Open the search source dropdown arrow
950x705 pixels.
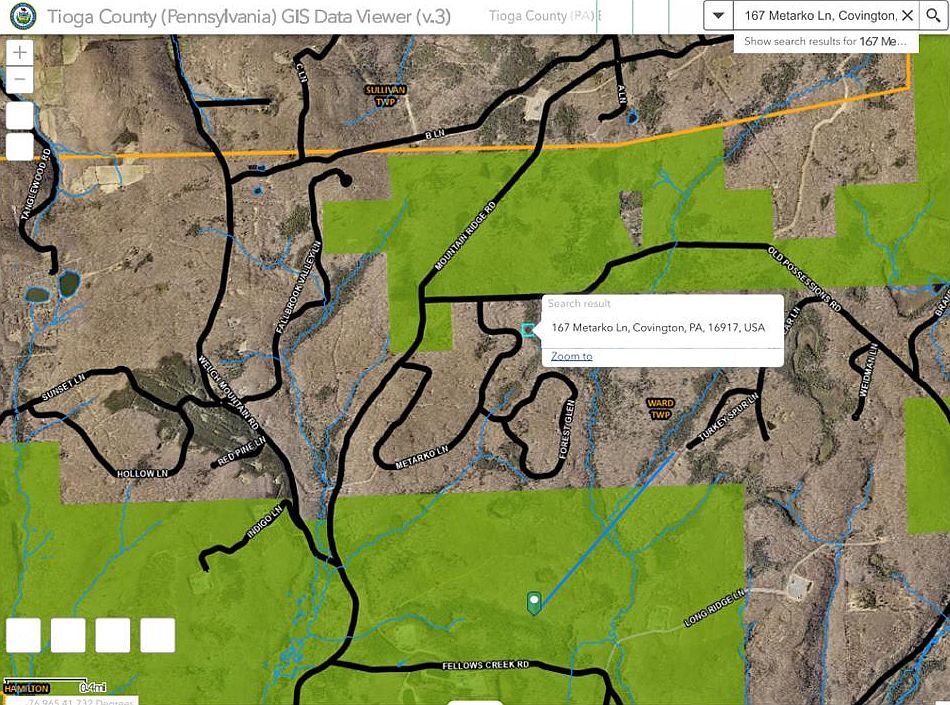click(x=719, y=16)
